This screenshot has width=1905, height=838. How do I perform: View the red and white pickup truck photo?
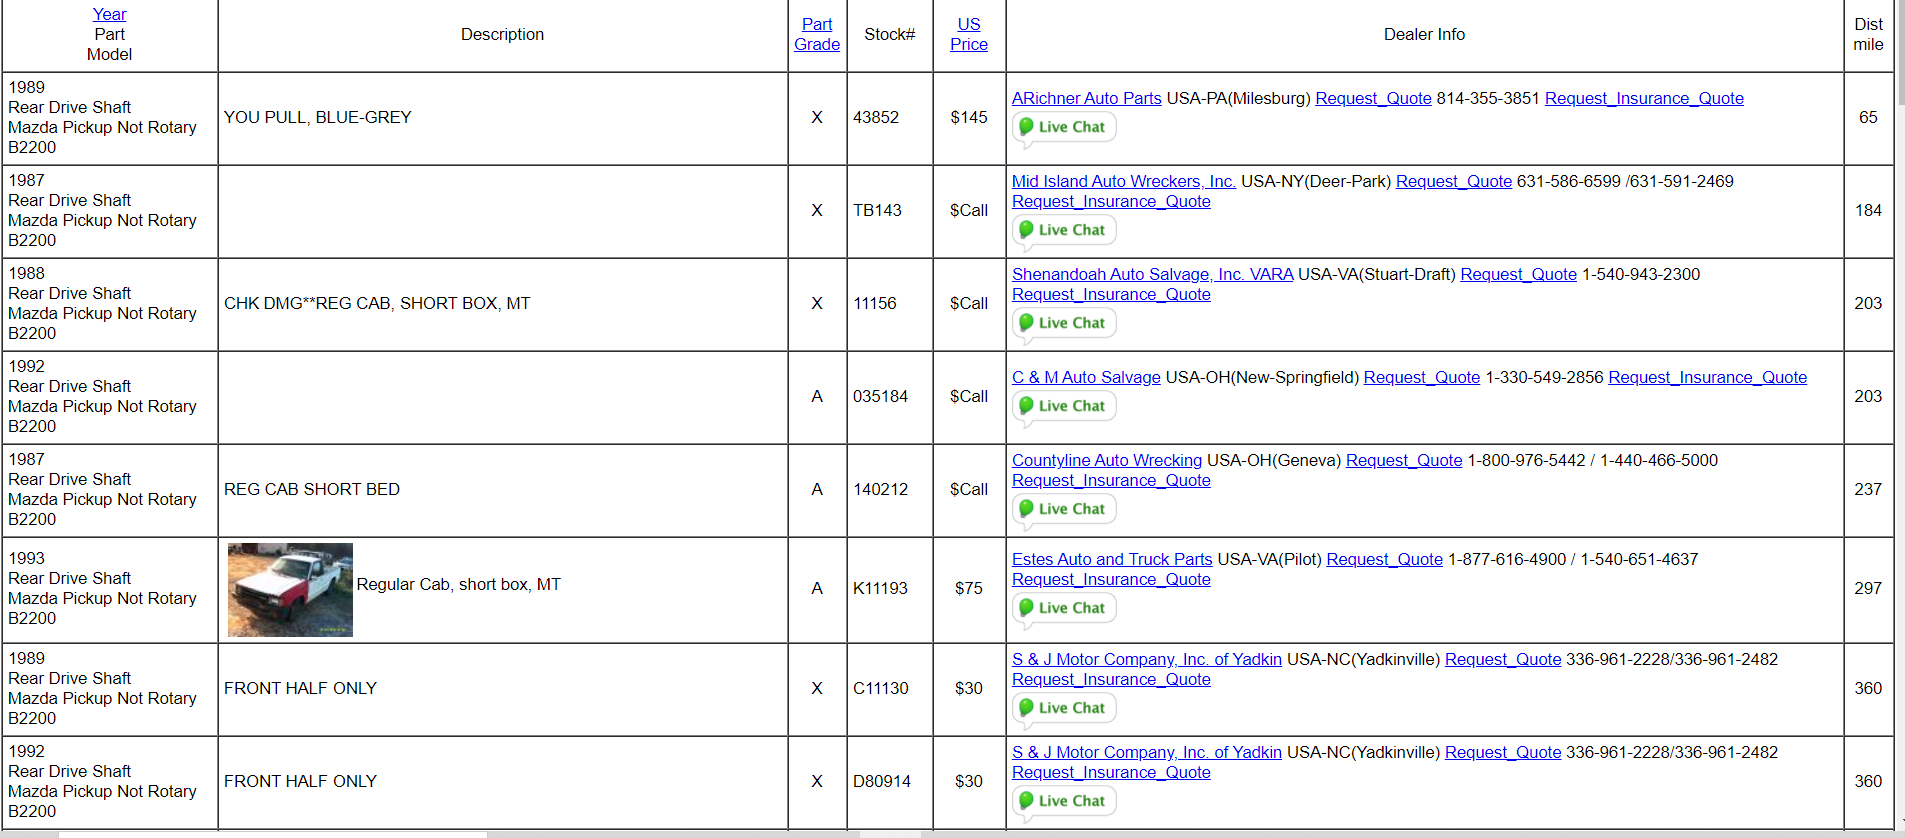290,590
